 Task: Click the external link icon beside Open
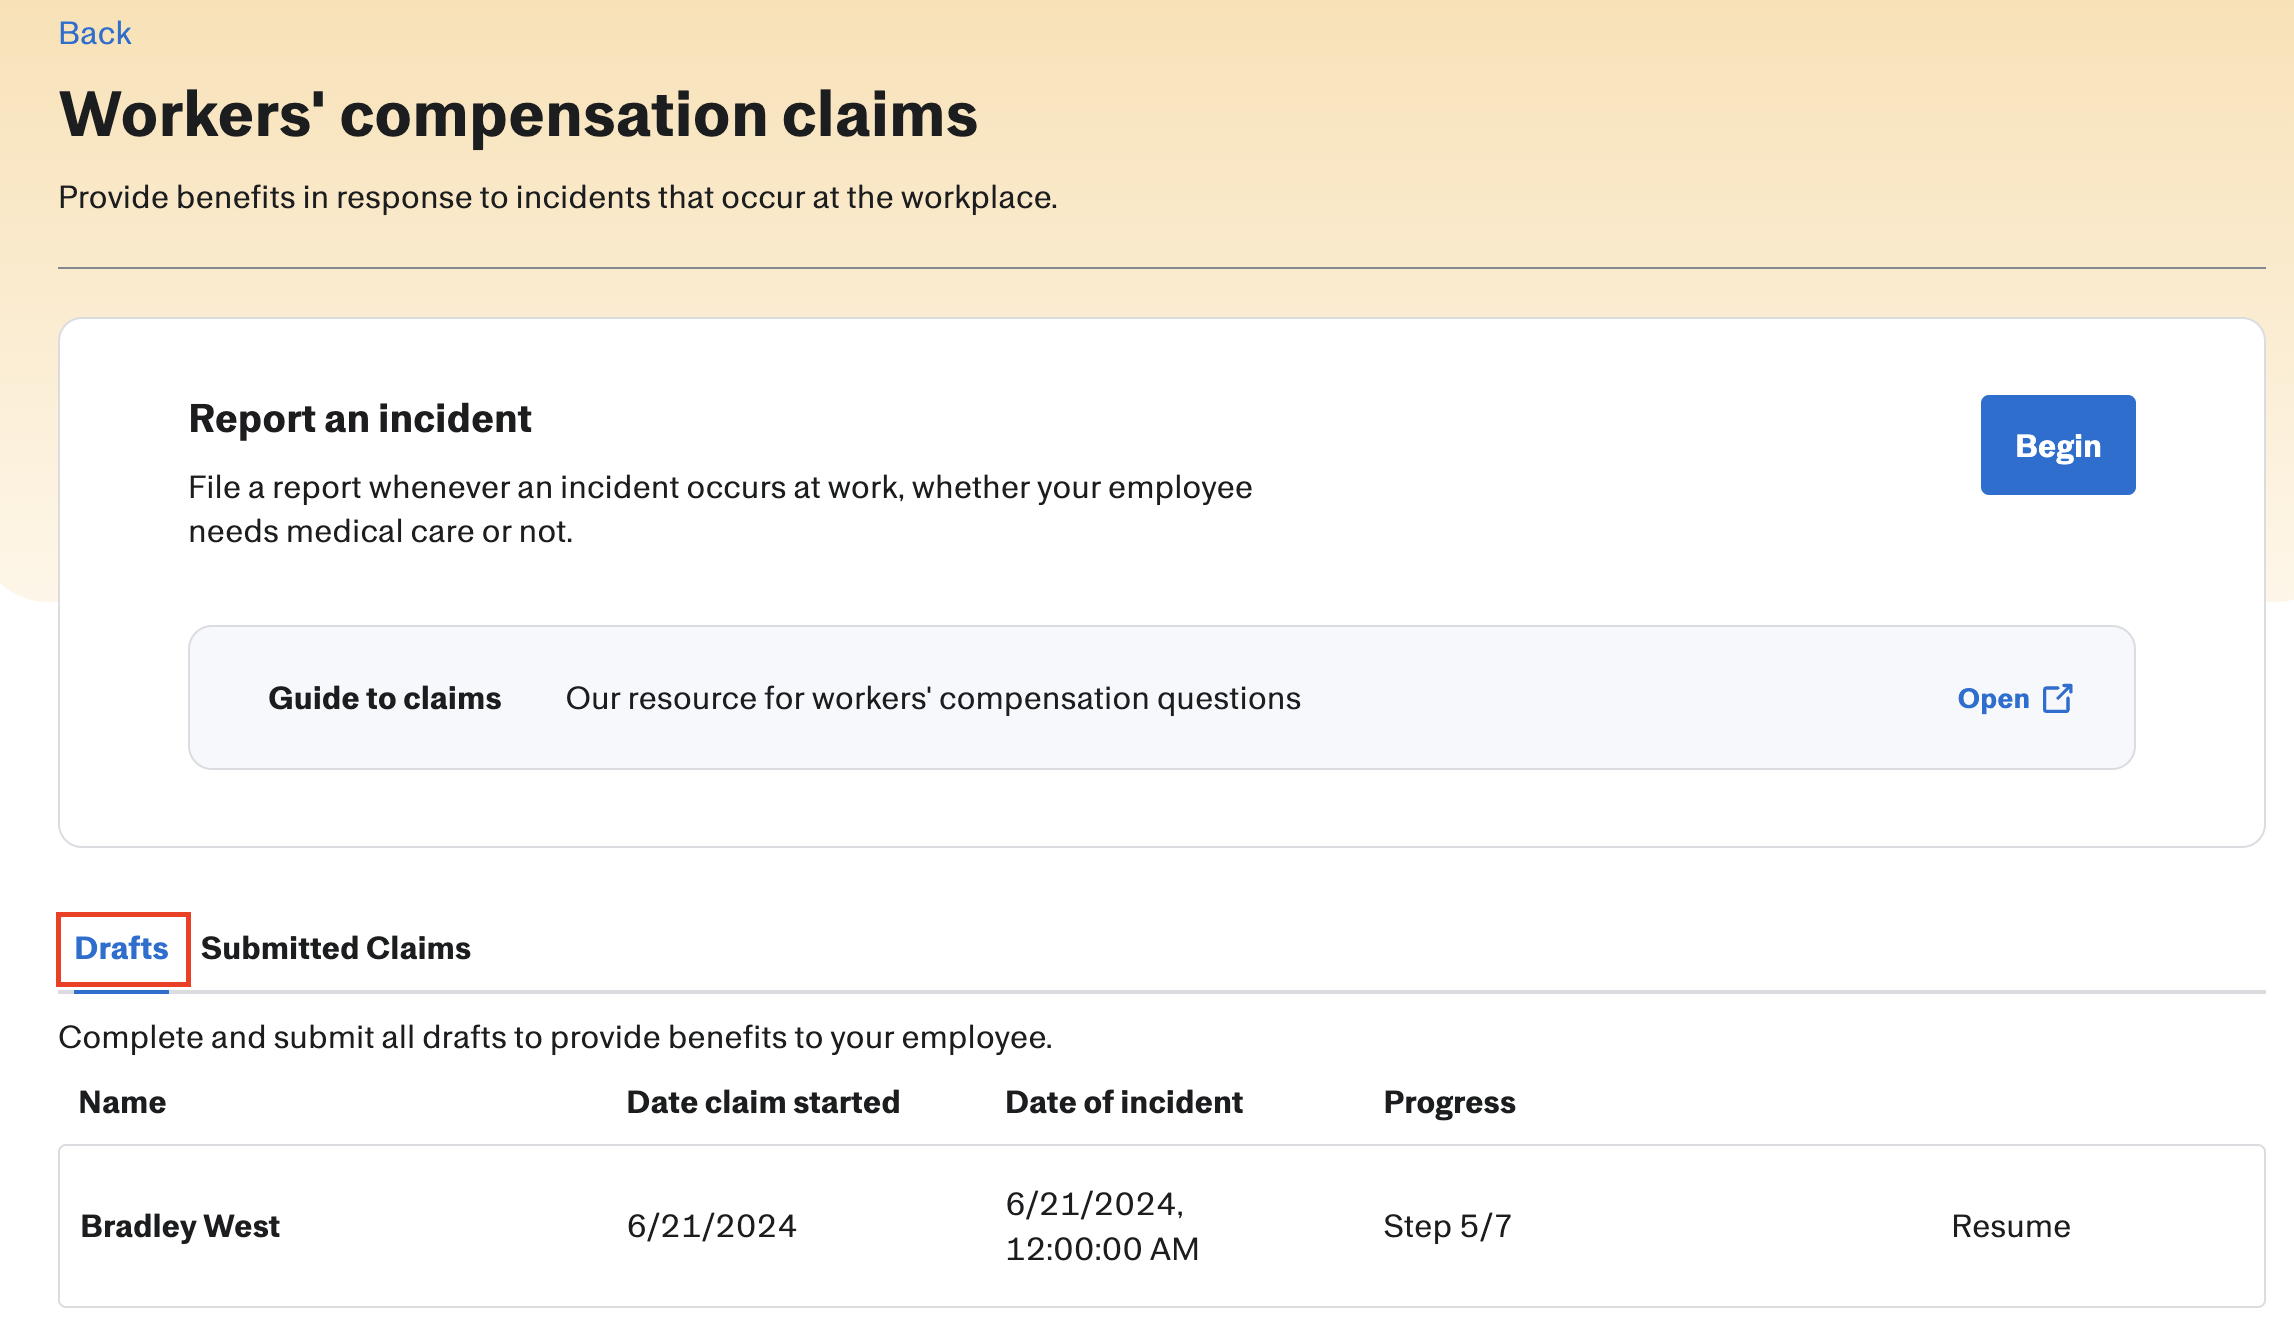point(2057,698)
